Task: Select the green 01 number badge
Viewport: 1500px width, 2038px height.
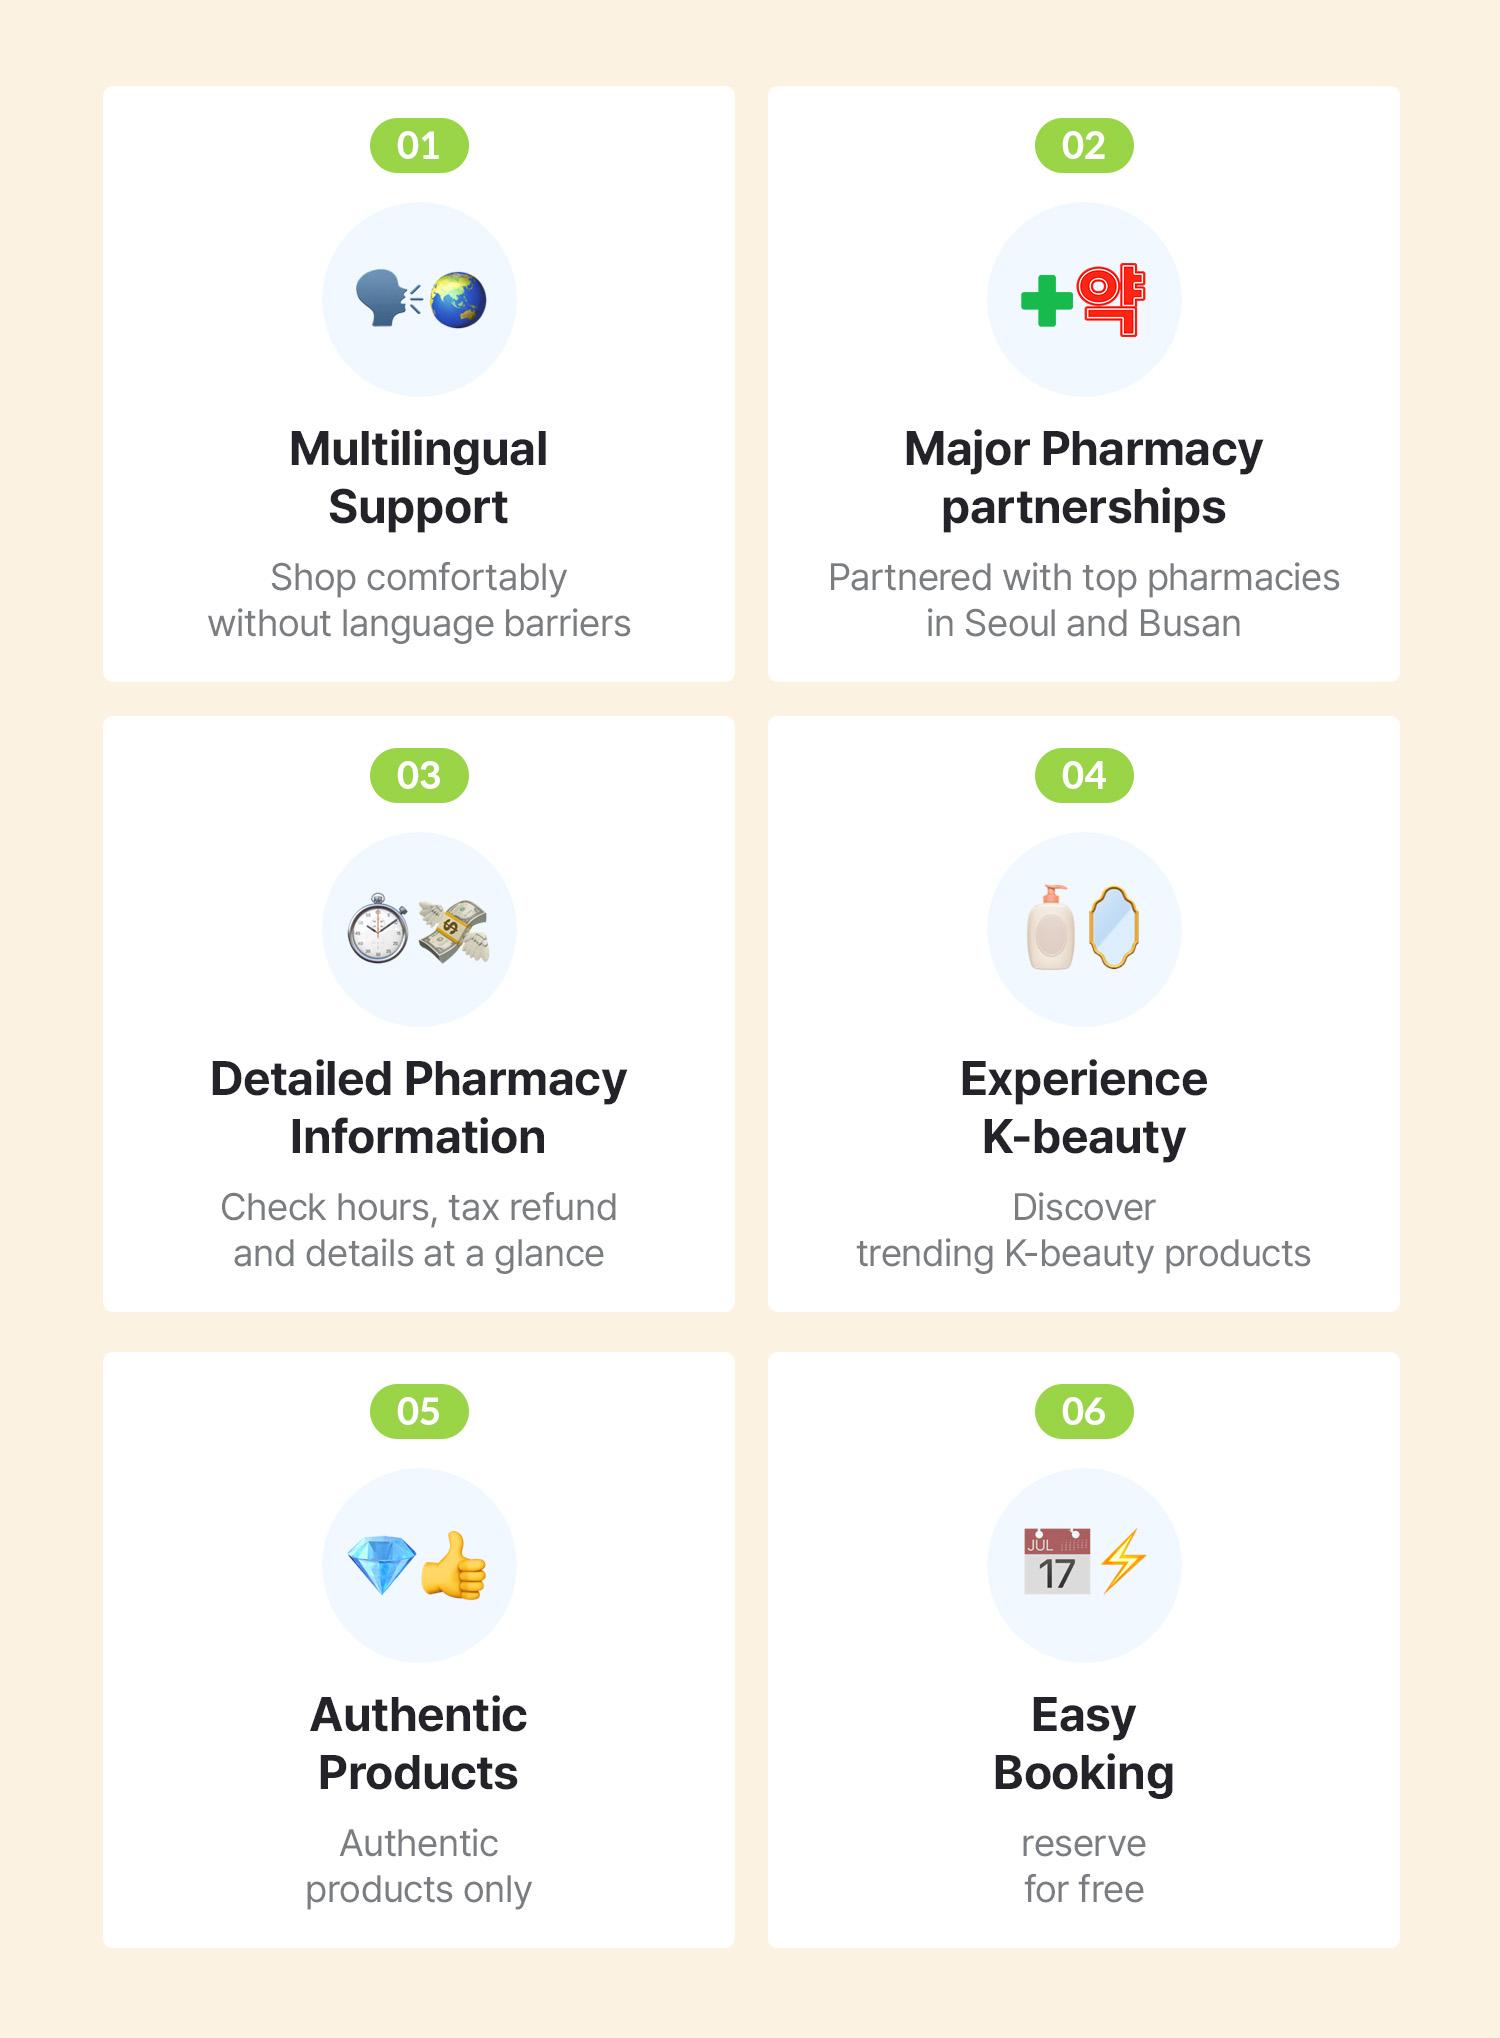Action: 419,146
